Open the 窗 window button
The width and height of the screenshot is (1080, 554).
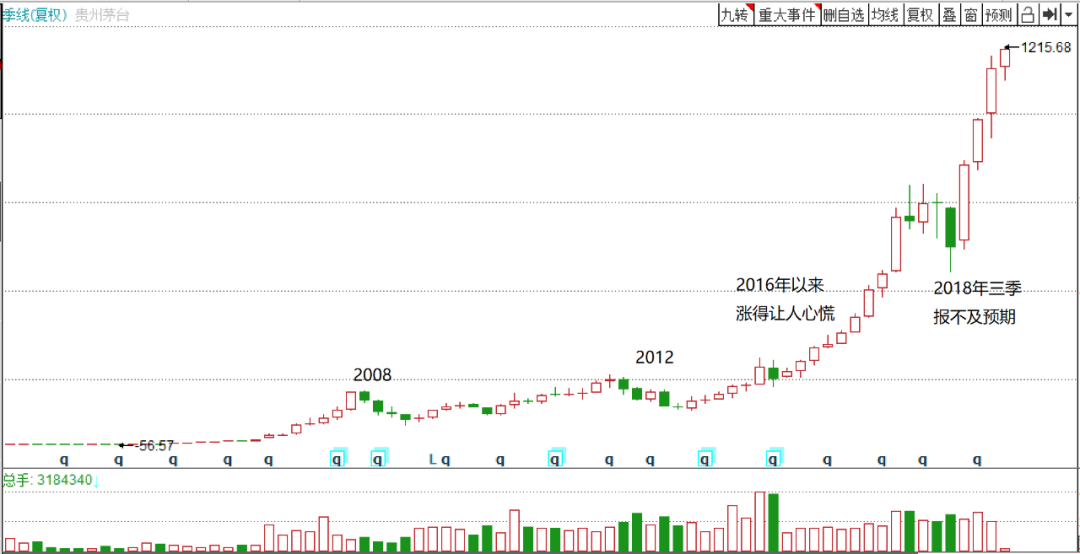[x=970, y=14]
